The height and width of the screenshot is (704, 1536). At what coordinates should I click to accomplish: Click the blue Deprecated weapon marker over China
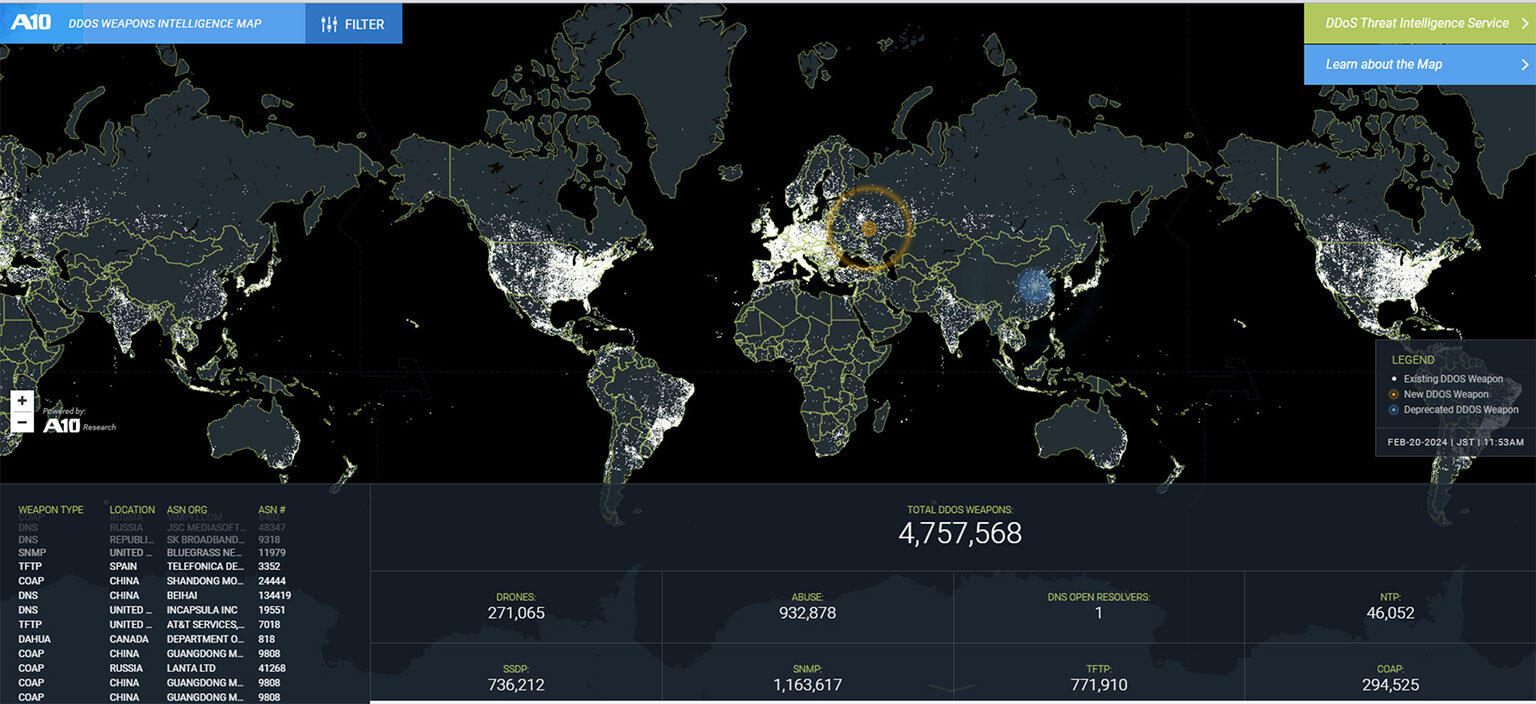(1034, 286)
